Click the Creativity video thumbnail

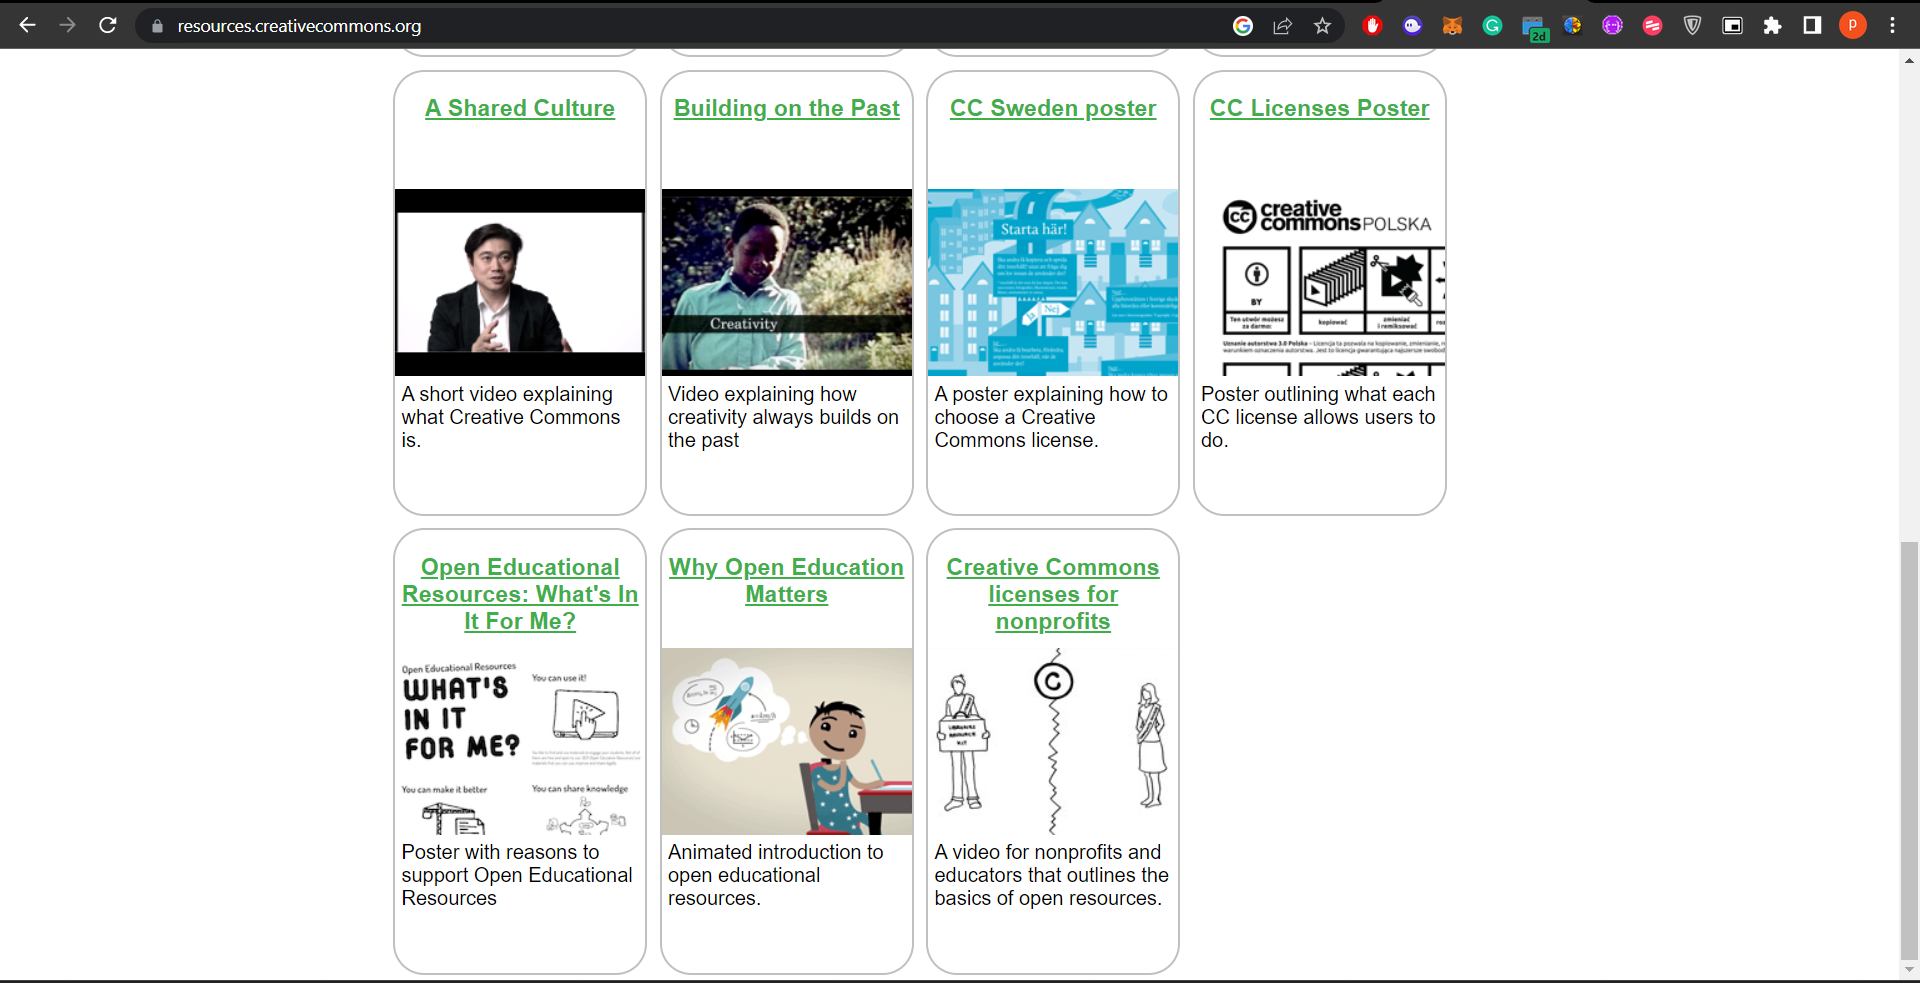[787, 282]
